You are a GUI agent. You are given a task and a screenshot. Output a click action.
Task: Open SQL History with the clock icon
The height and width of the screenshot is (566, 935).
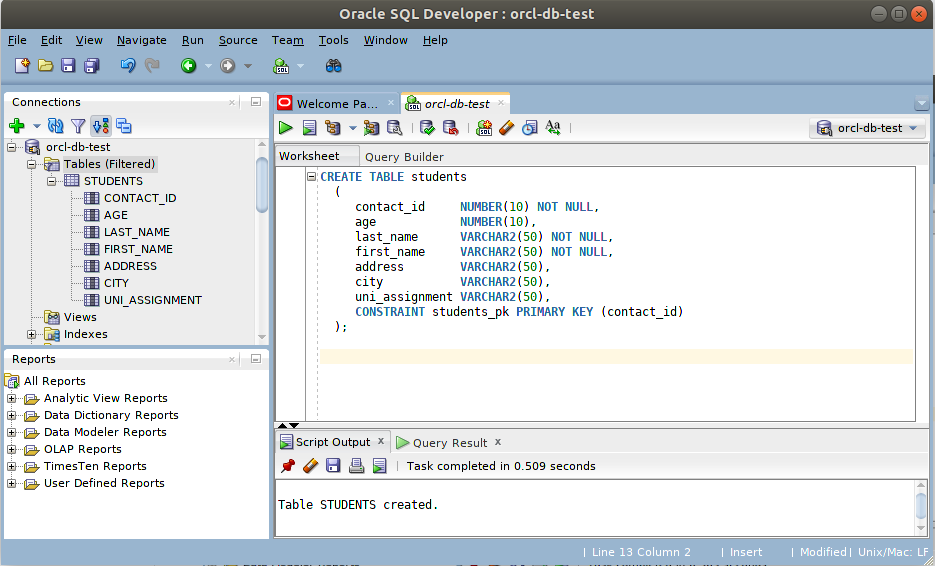point(529,128)
